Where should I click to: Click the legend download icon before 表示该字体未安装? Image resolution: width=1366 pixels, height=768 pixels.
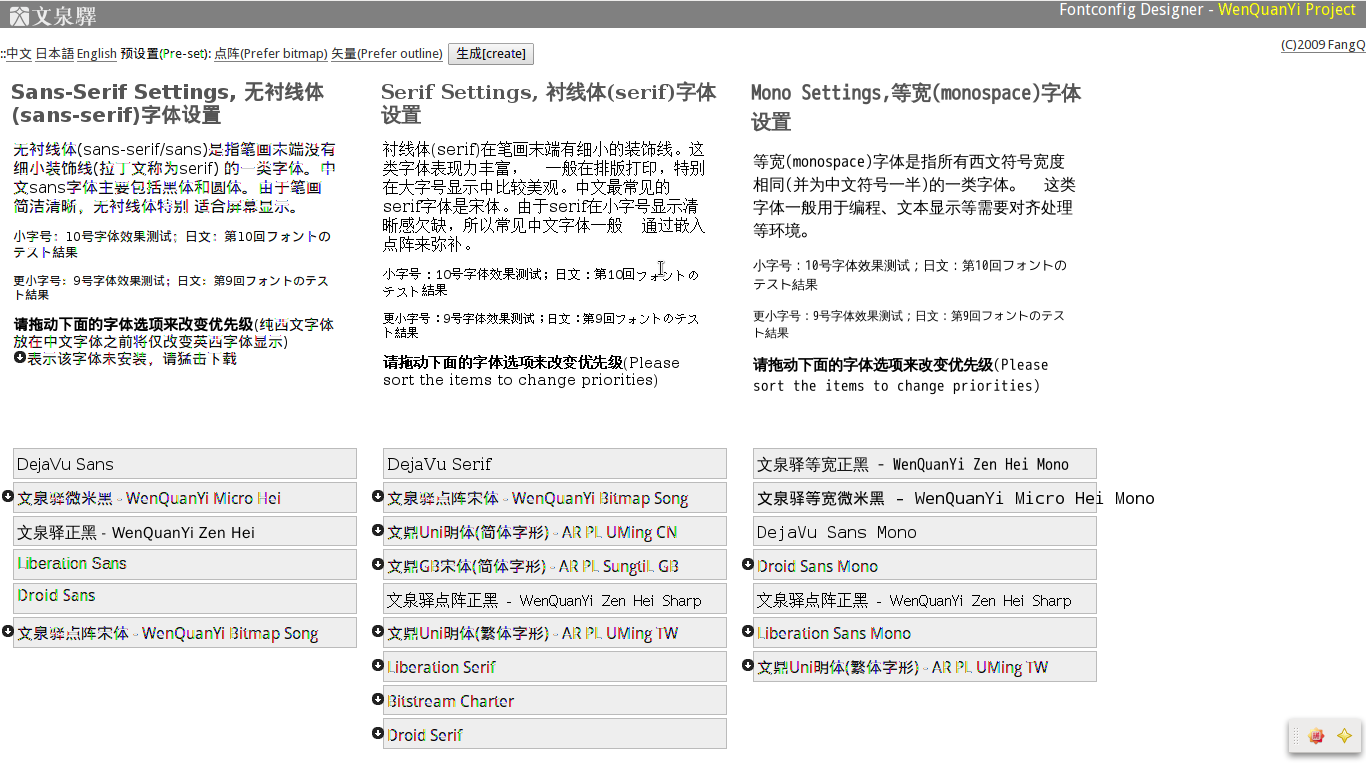tap(20, 357)
